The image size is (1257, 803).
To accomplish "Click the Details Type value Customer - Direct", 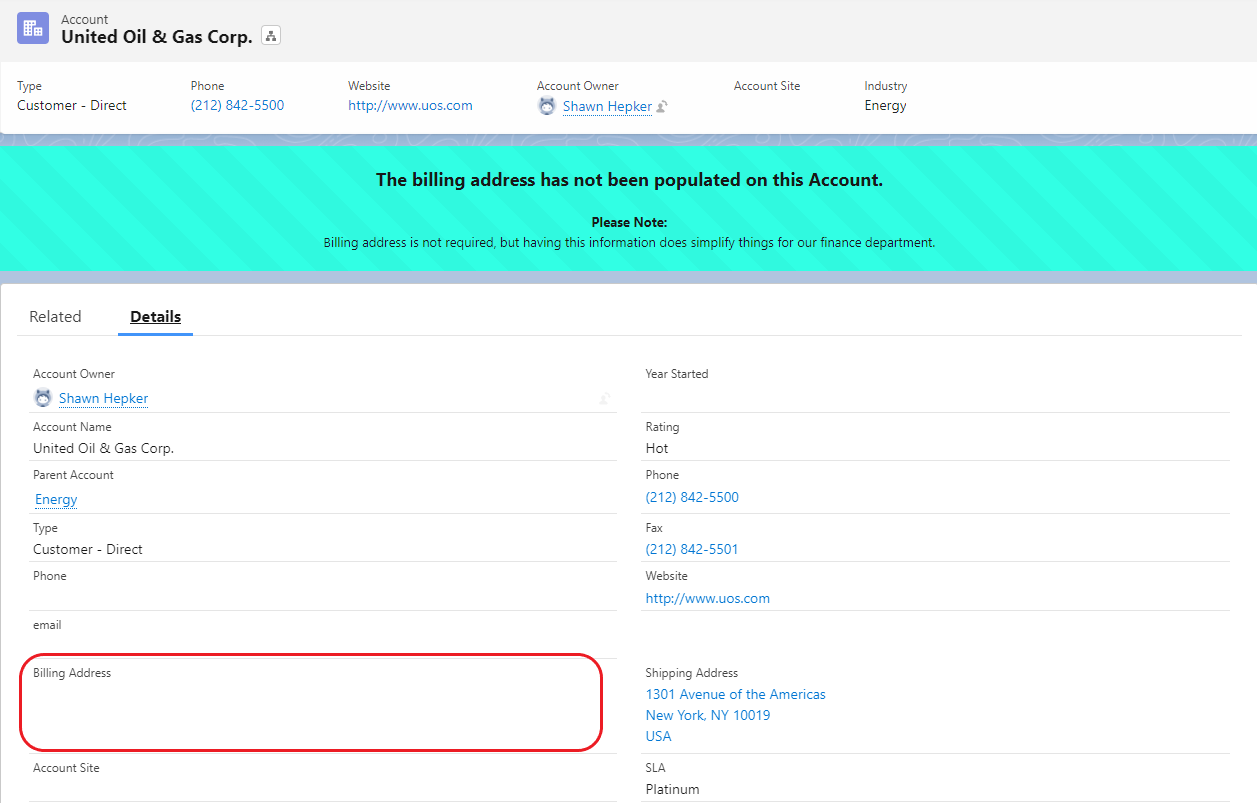I will (88, 549).
